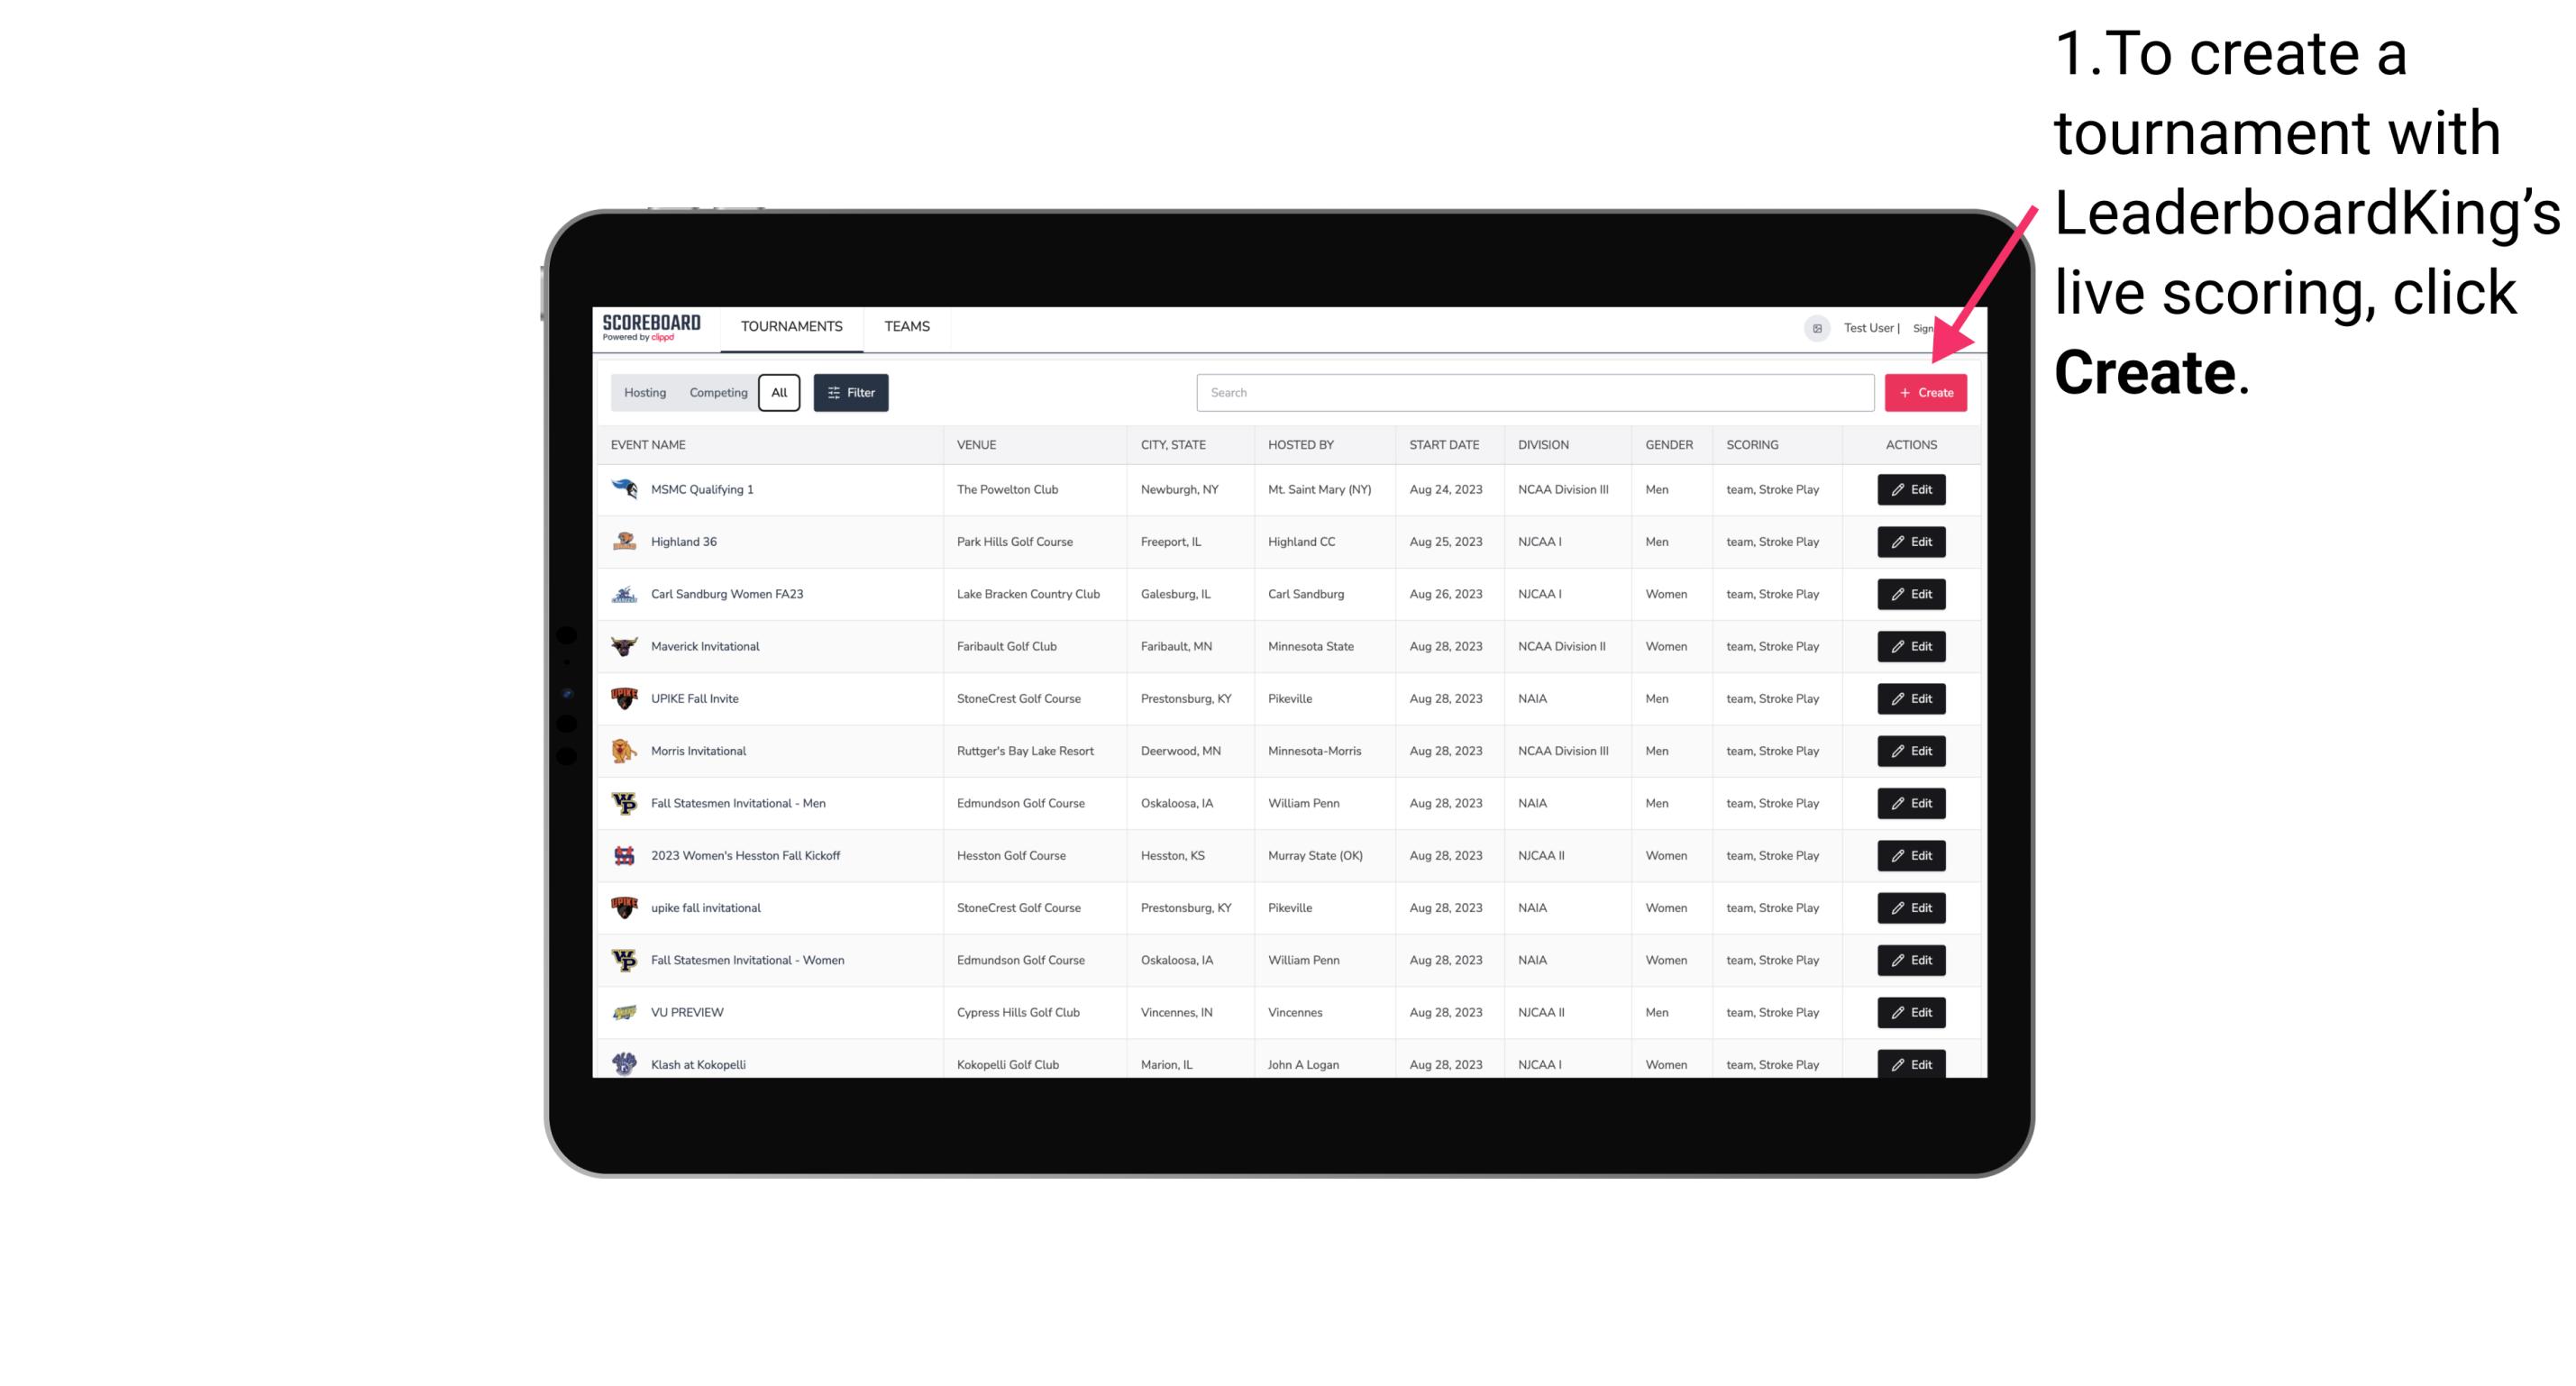This screenshot has width=2576, height=1386.
Task: Click the Edit icon for Klash at Kokopelli
Action: point(1910,1063)
